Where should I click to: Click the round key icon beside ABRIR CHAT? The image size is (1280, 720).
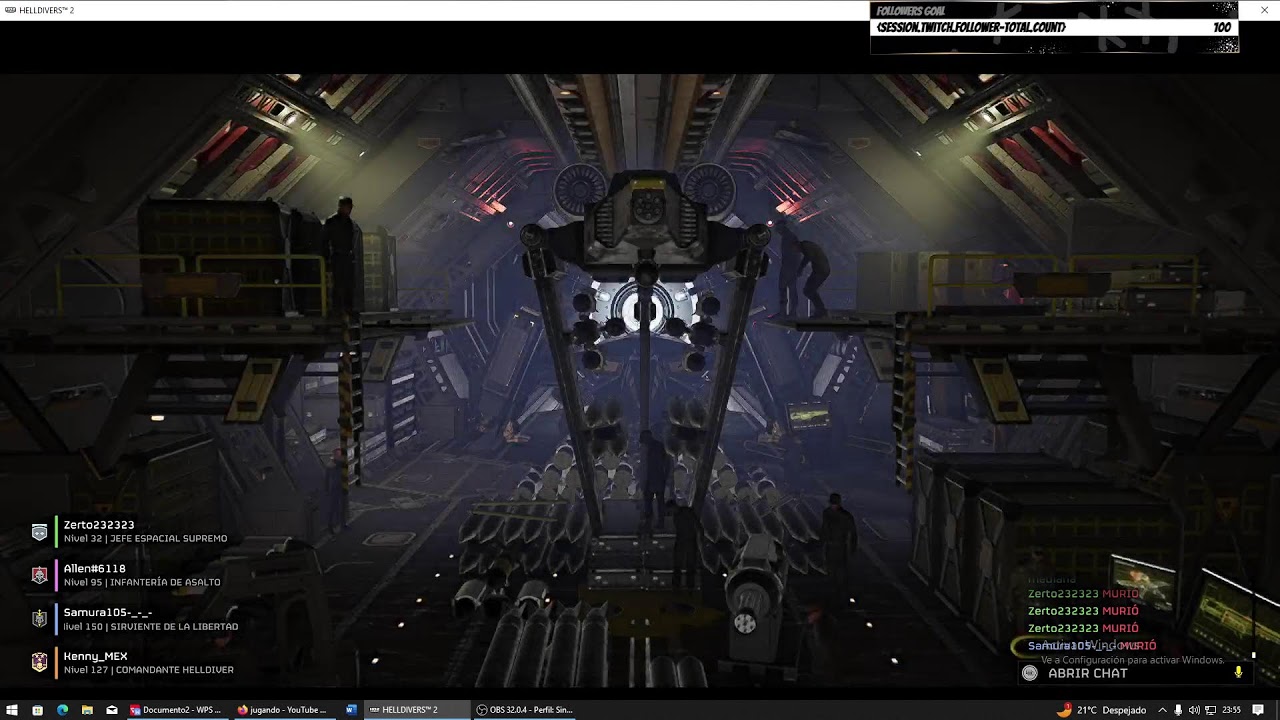[1030, 673]
